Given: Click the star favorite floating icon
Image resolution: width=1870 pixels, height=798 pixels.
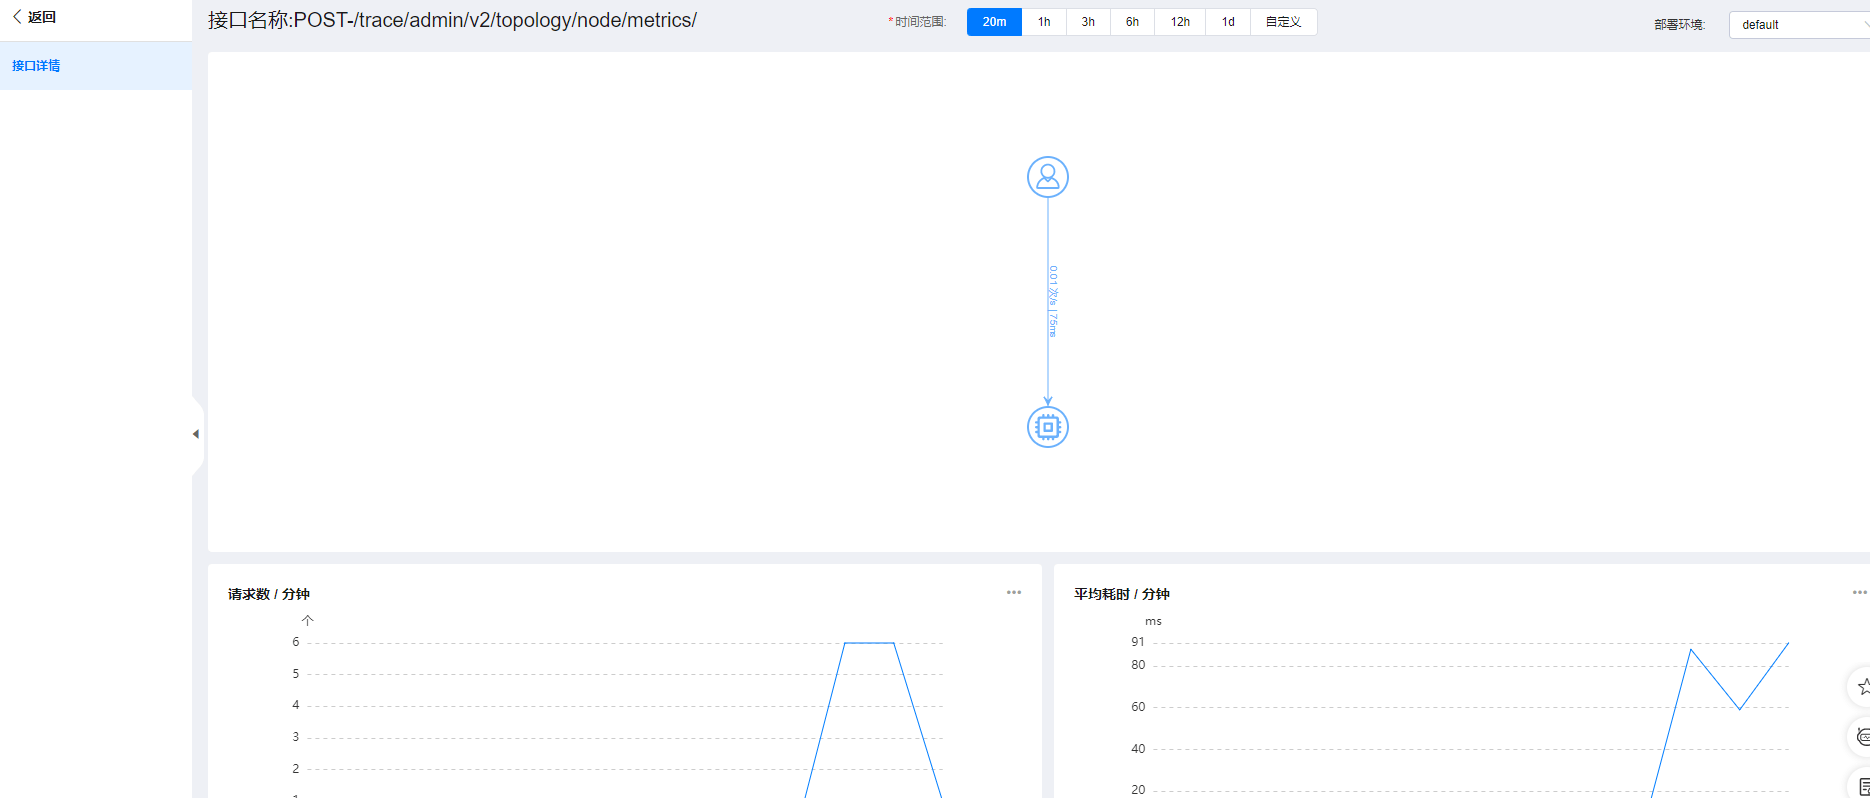Looking at the screenshot, I should point(1862,687).
